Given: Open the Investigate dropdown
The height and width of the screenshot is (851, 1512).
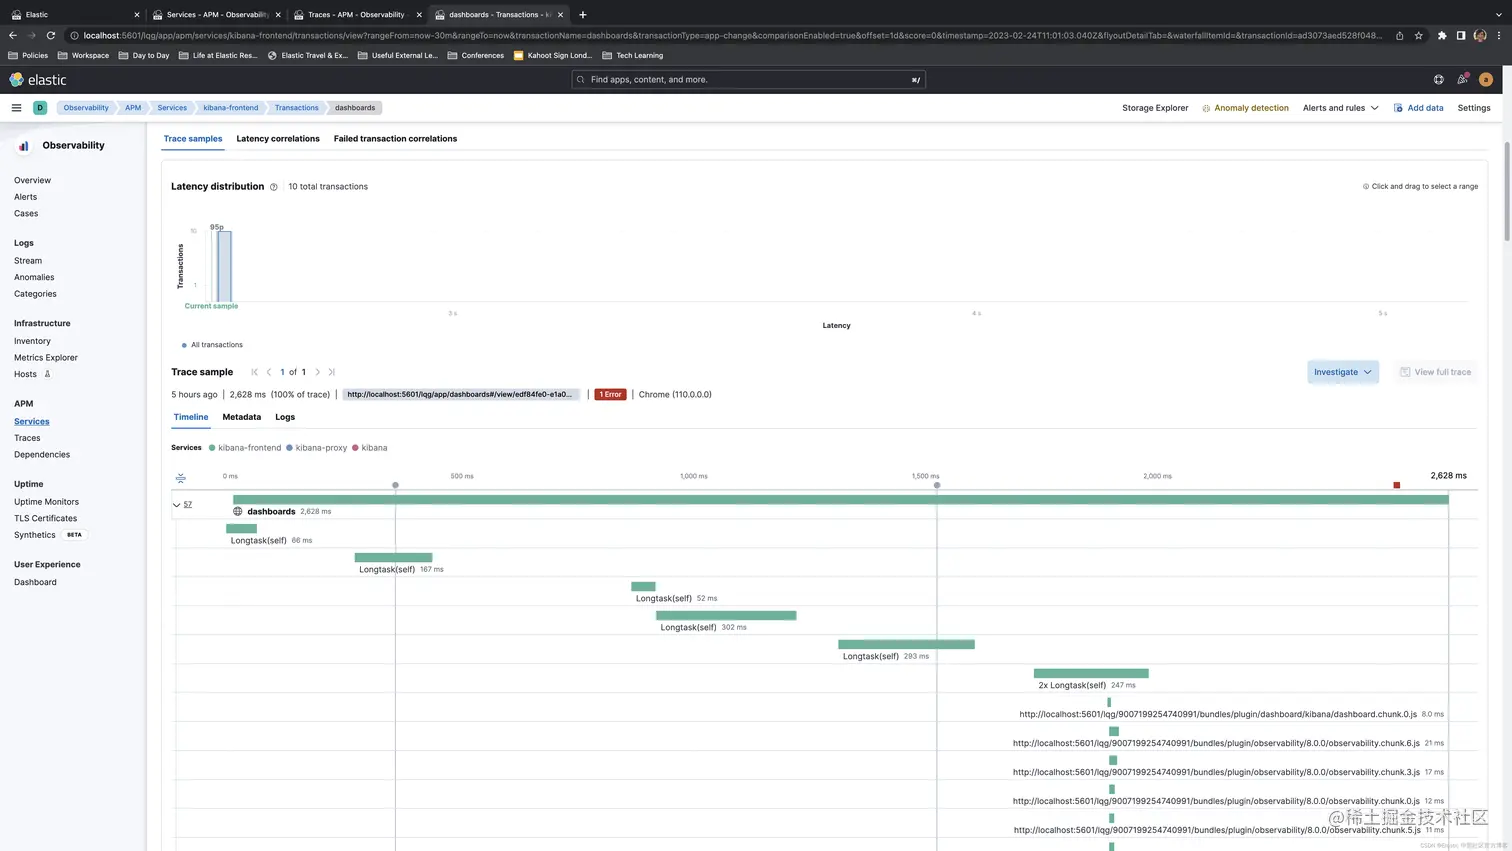Looking at the screenshot, I should [x=1343, y=372].
